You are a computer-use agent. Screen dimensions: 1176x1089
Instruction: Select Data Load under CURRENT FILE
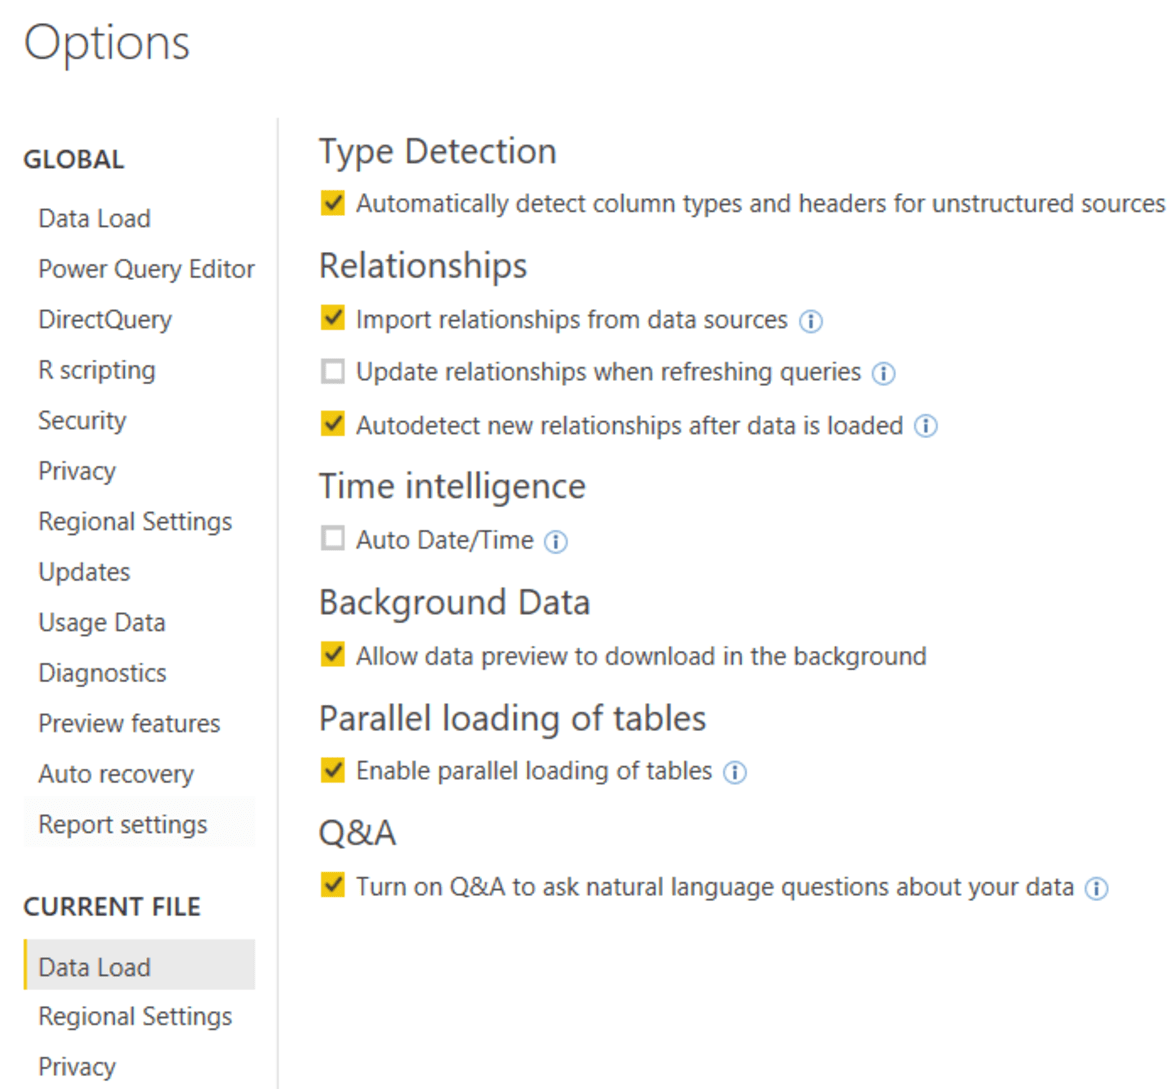pyautogui.click(x=94, y=966)
